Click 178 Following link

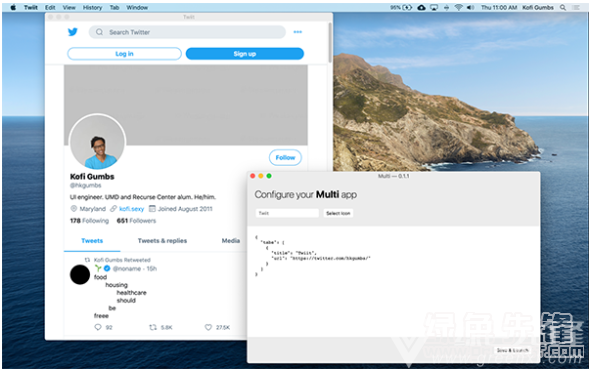[x=89, y=221]
